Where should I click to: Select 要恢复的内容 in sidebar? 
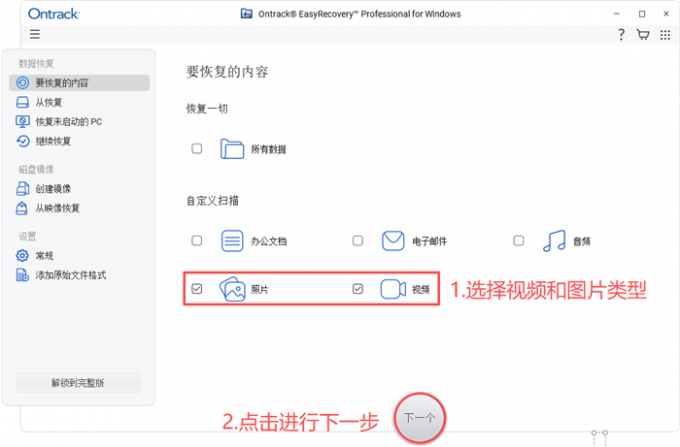(79, 83)
